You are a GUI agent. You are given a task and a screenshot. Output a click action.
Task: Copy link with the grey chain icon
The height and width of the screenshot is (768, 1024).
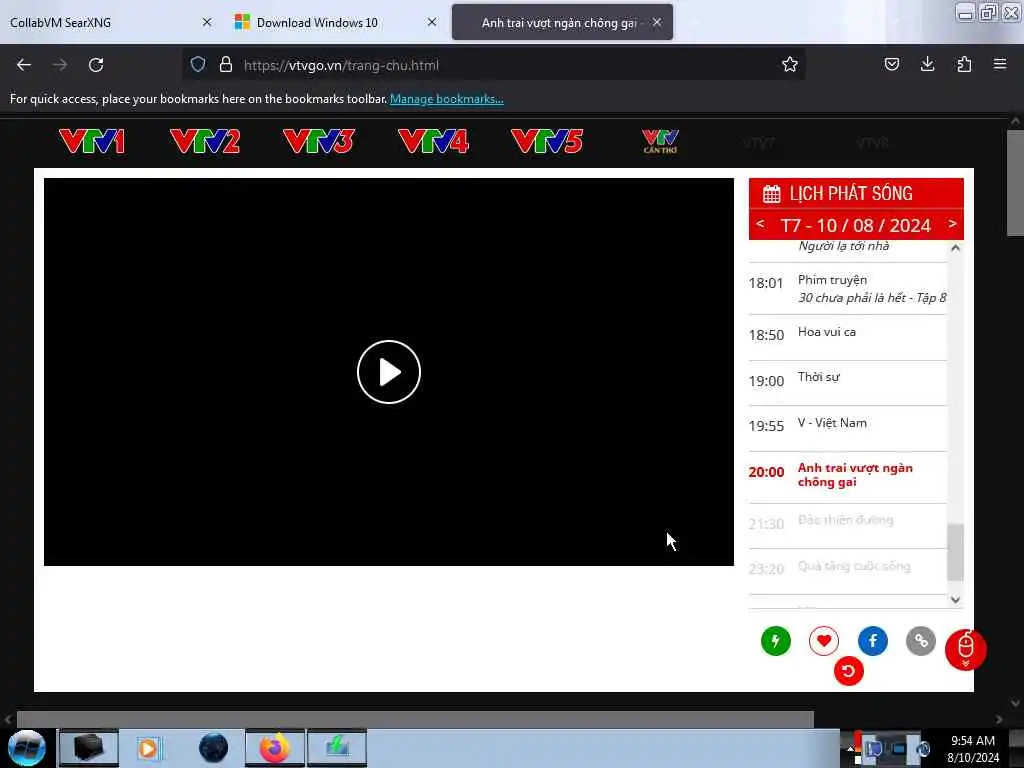pos(921,641)
